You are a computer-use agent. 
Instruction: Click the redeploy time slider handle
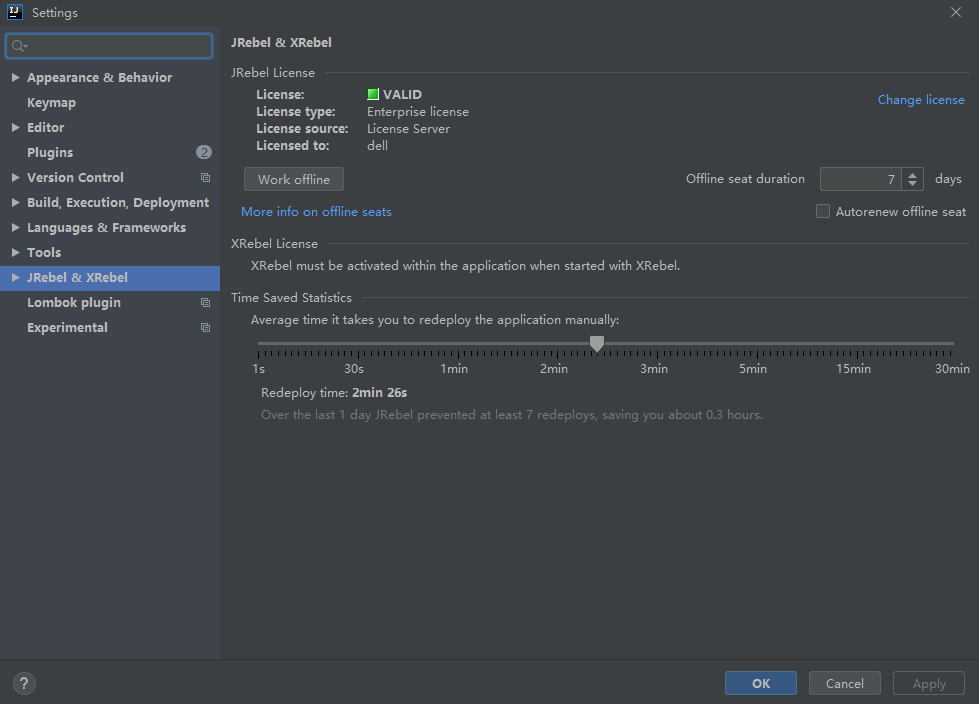(597, 343)
